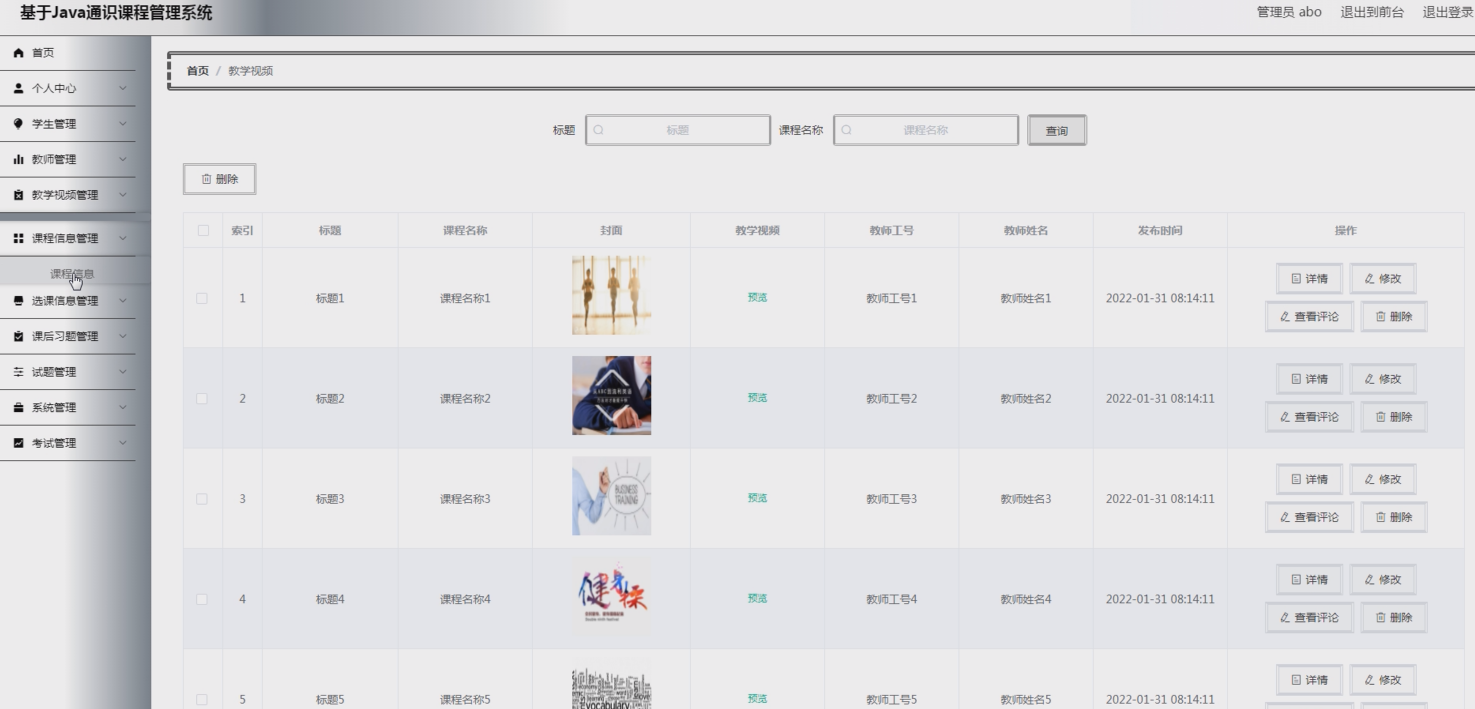Screen dimensions: 1475x709
Task: Open the 系统管理 sidebar menu label
Action: point(54,407)
